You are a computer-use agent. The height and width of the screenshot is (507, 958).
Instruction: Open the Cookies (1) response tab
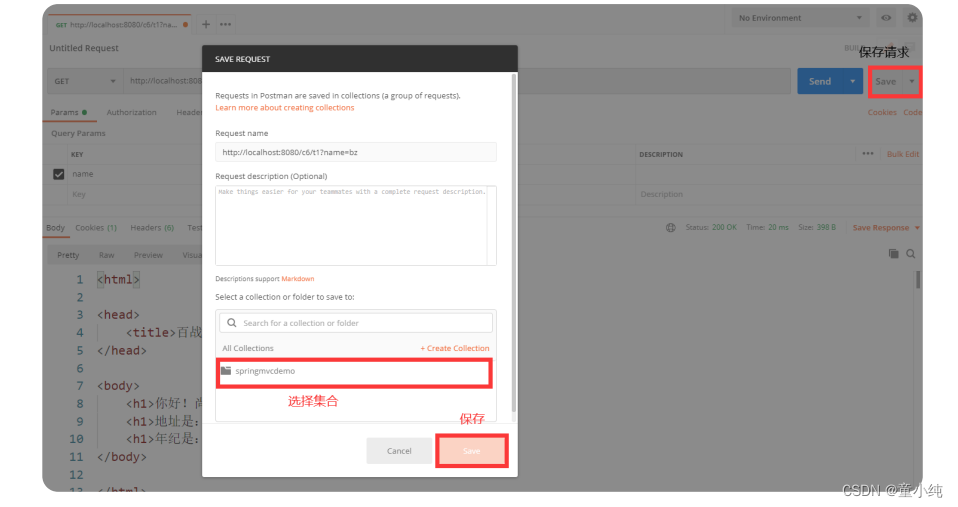coord(96,228)
